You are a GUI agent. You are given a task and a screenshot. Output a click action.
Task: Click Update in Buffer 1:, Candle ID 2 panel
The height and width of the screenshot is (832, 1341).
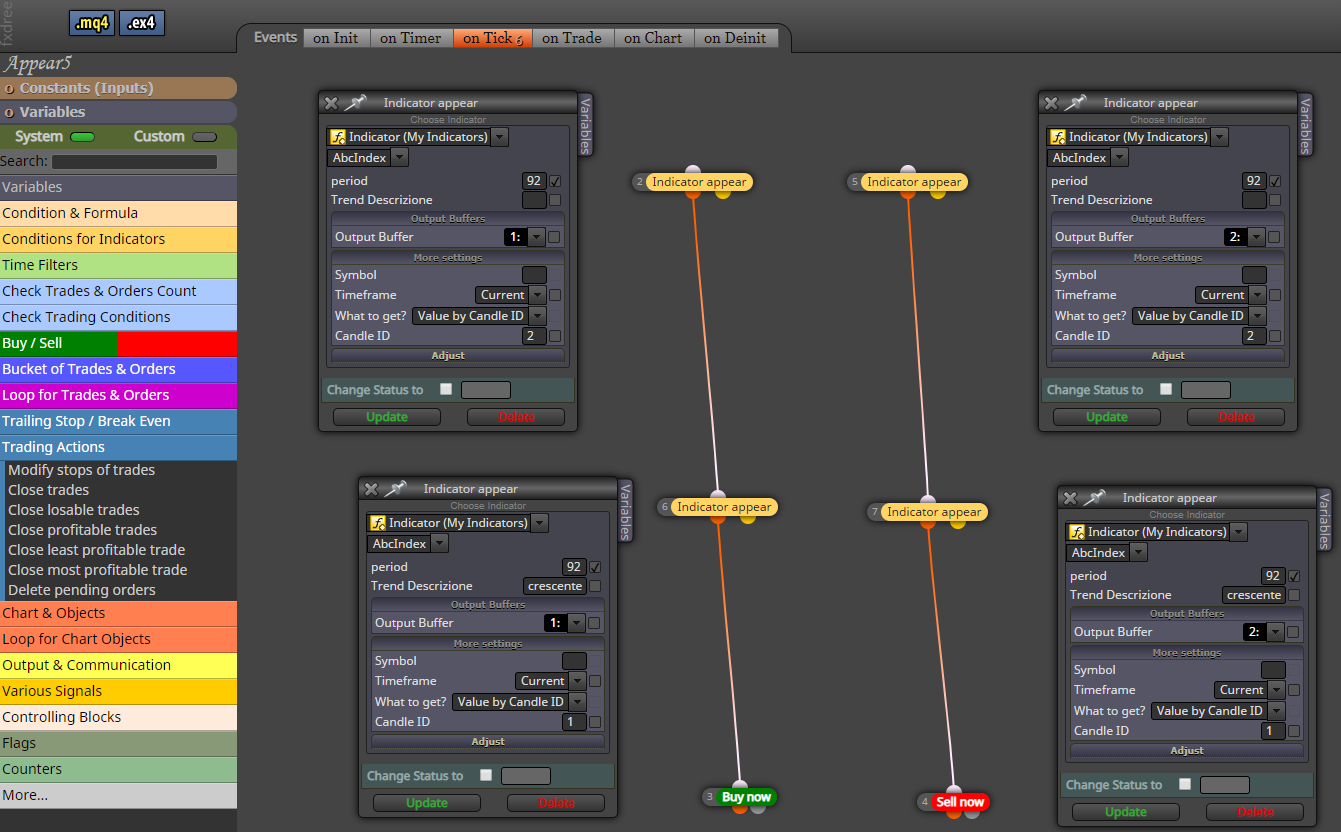387,417
